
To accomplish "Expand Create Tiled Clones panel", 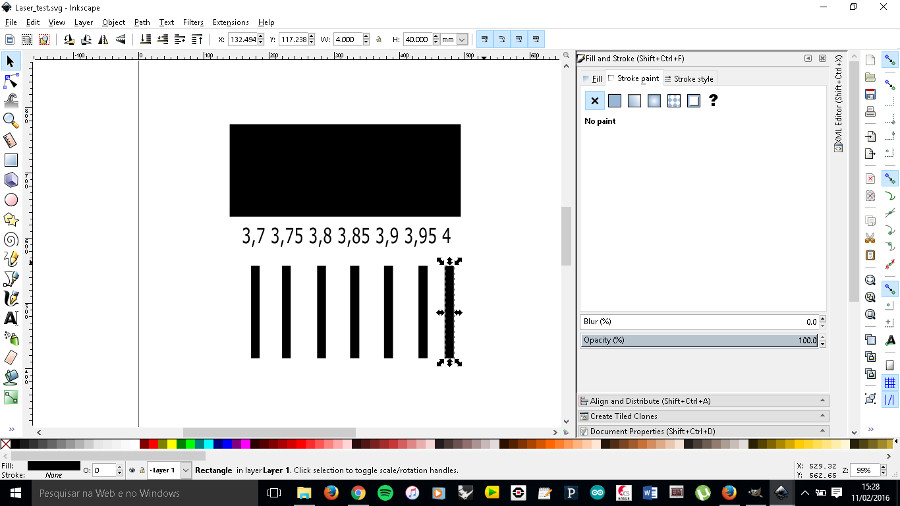I will [704, 416].
